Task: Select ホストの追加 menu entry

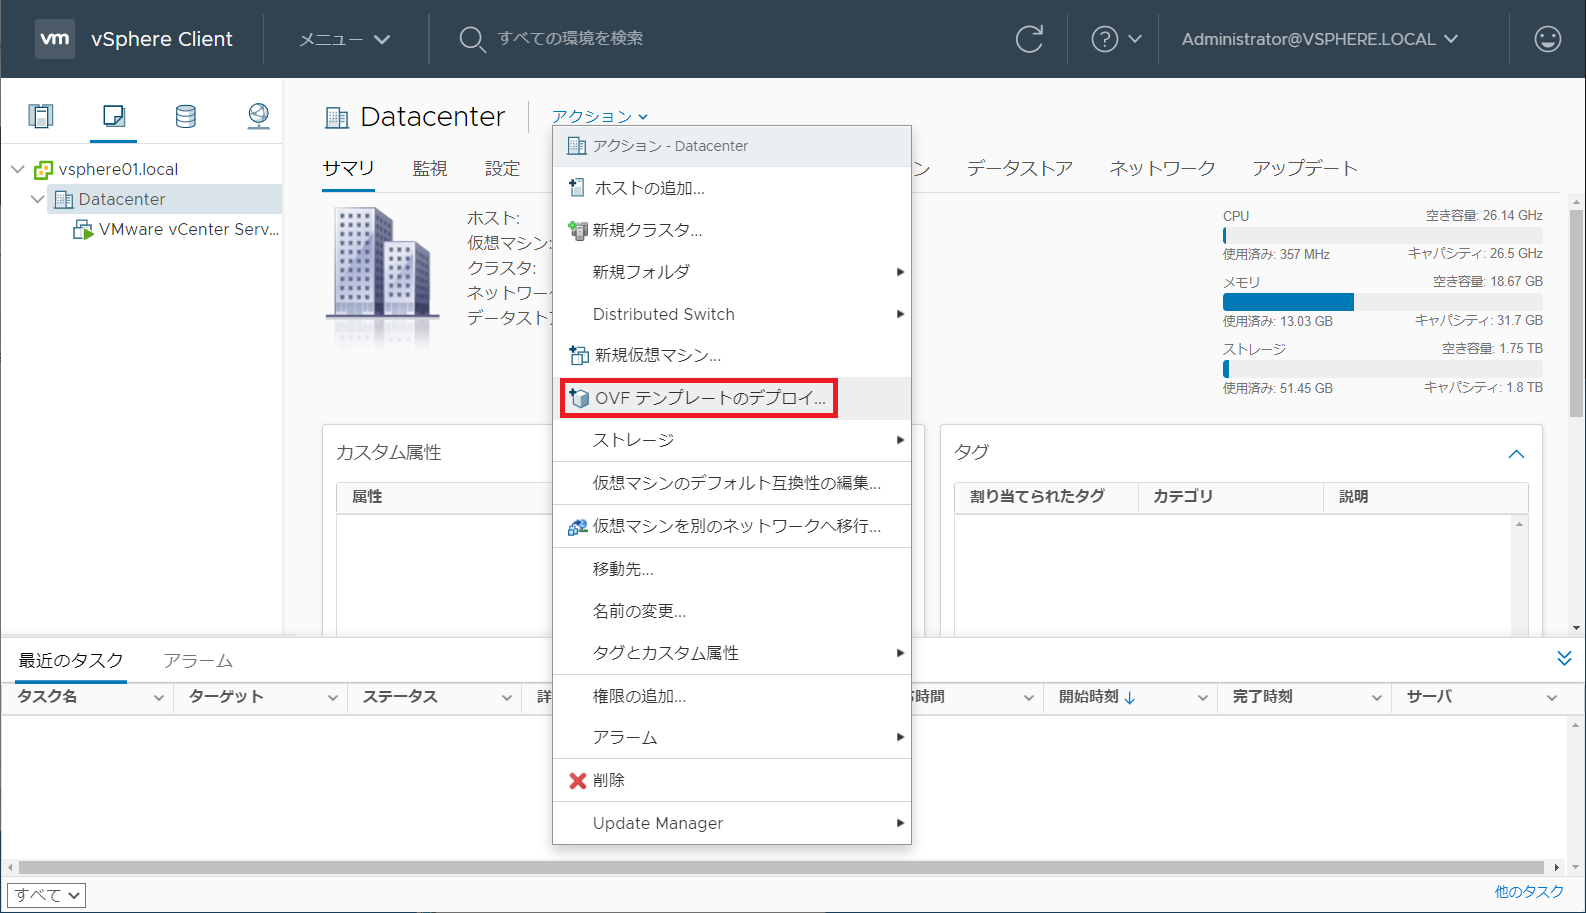Action: click(x=732, y=188)
